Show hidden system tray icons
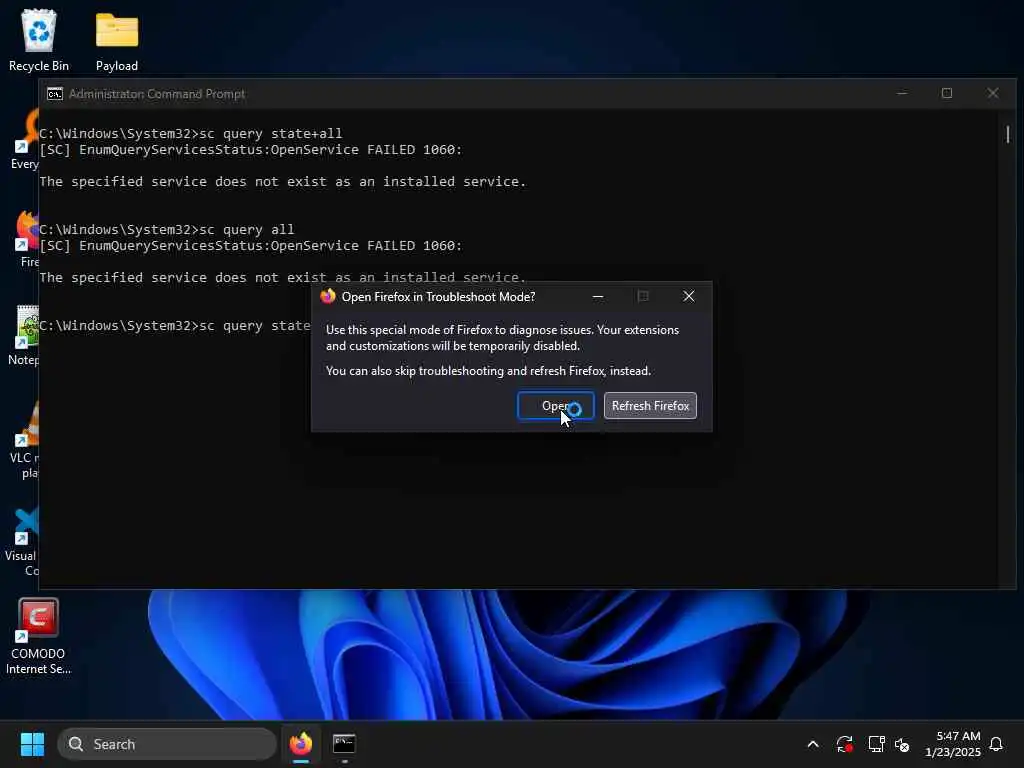1024x768 pixels. pos(813,744)
